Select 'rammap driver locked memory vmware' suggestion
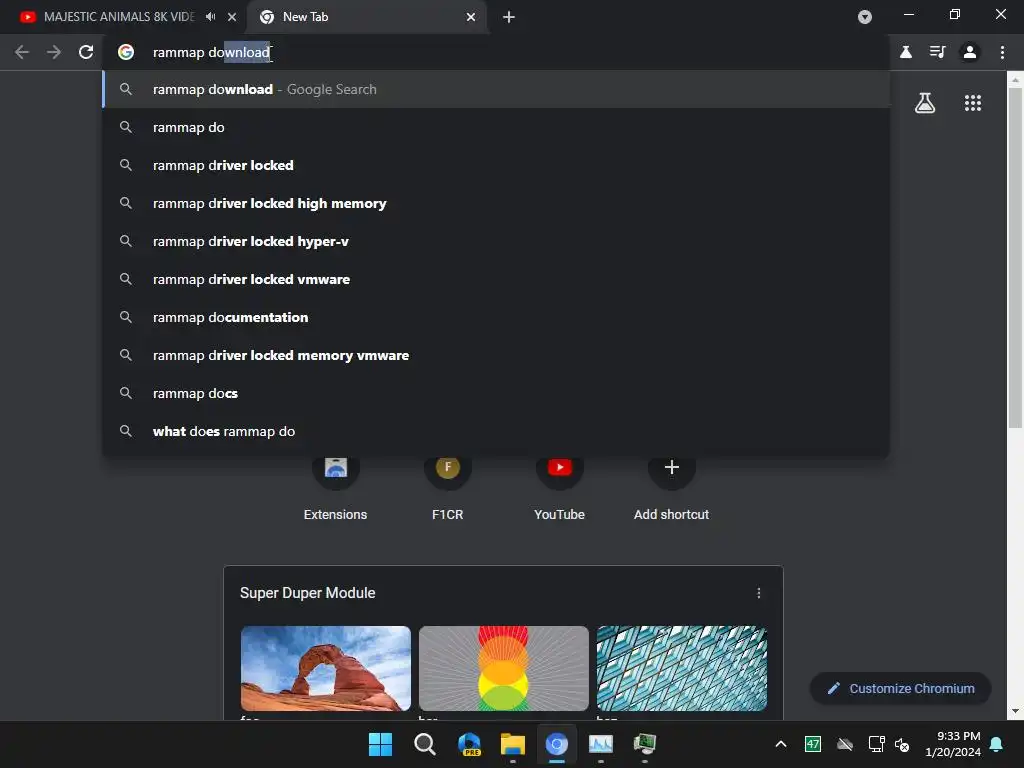 tap(496, 355)
